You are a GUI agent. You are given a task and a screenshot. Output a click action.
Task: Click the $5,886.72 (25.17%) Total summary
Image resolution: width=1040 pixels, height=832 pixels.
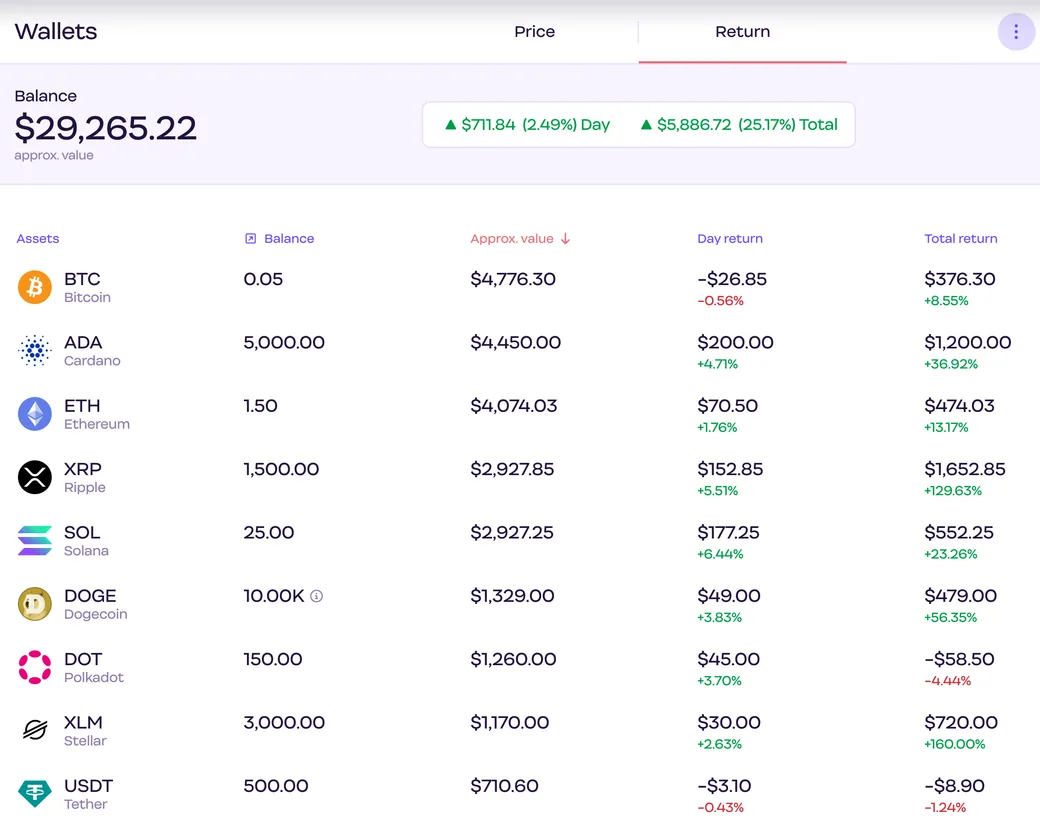(739, 124)
